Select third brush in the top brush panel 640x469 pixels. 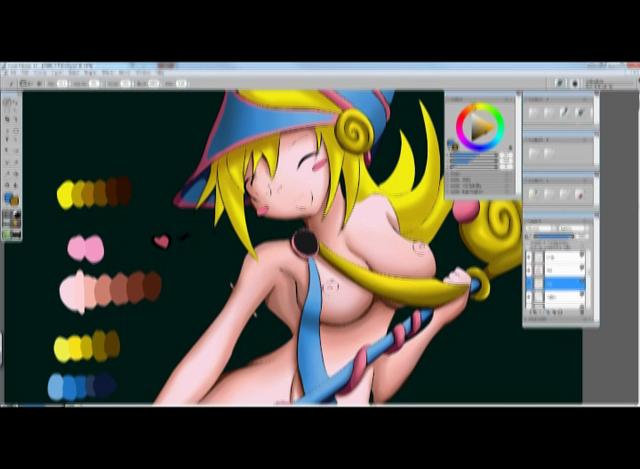tap(564, 113)
